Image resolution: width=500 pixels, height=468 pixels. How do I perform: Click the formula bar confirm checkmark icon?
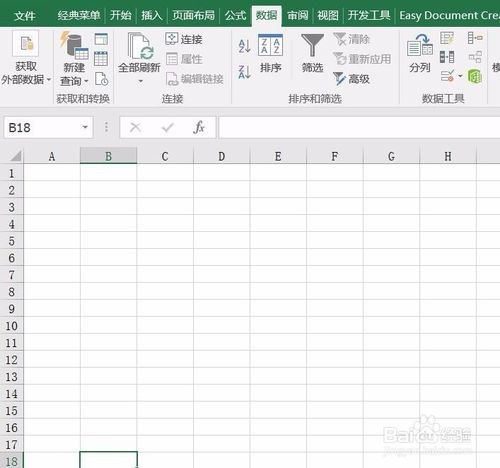[x=167, y=127]
